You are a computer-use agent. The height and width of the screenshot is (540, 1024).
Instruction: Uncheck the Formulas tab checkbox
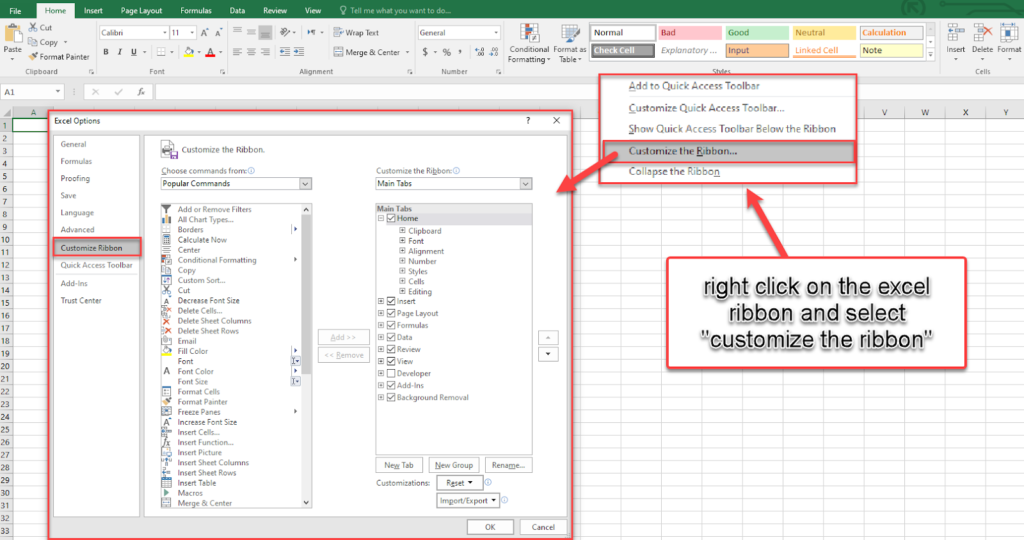click(x=391, y=325)
